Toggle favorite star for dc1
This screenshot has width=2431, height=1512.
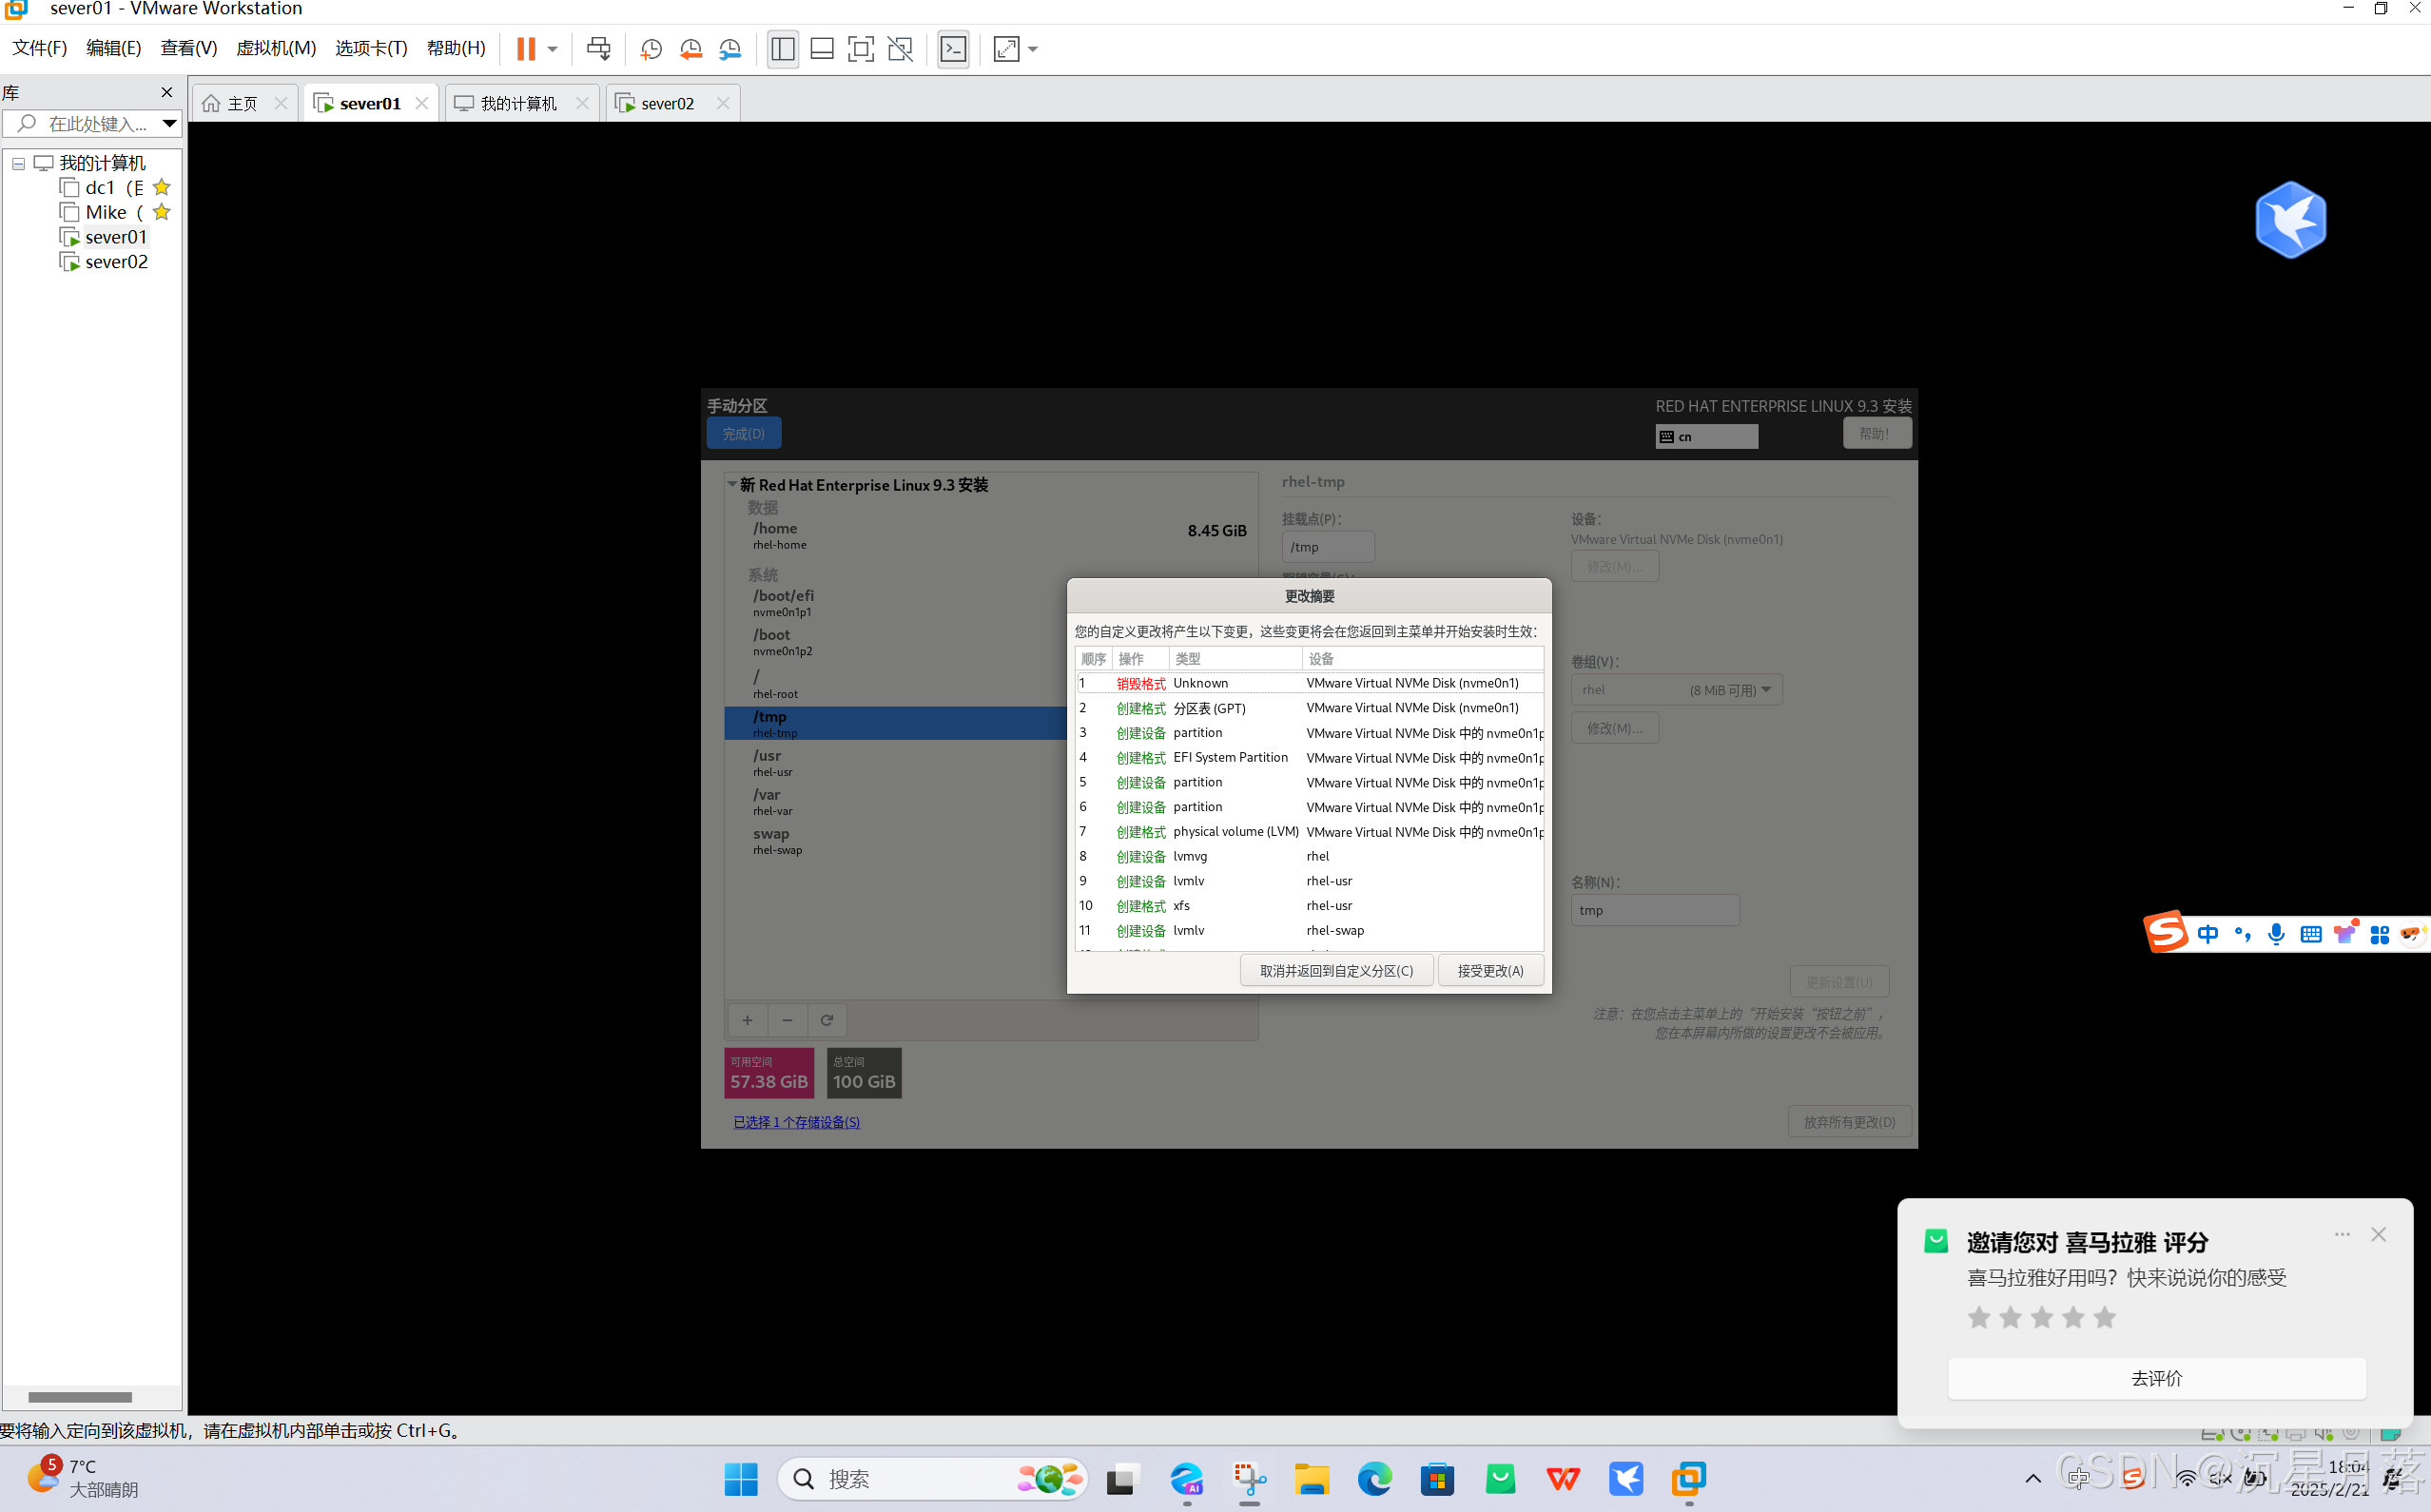(162, 187)
